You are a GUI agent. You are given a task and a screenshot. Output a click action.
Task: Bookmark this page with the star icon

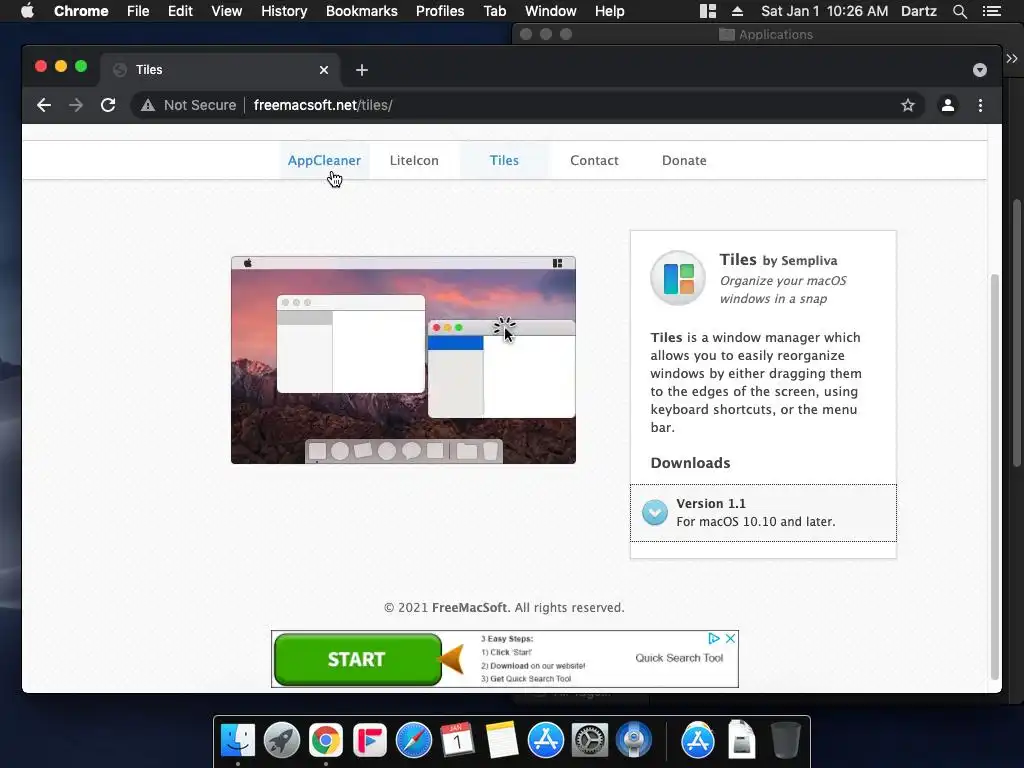point(908,105)
